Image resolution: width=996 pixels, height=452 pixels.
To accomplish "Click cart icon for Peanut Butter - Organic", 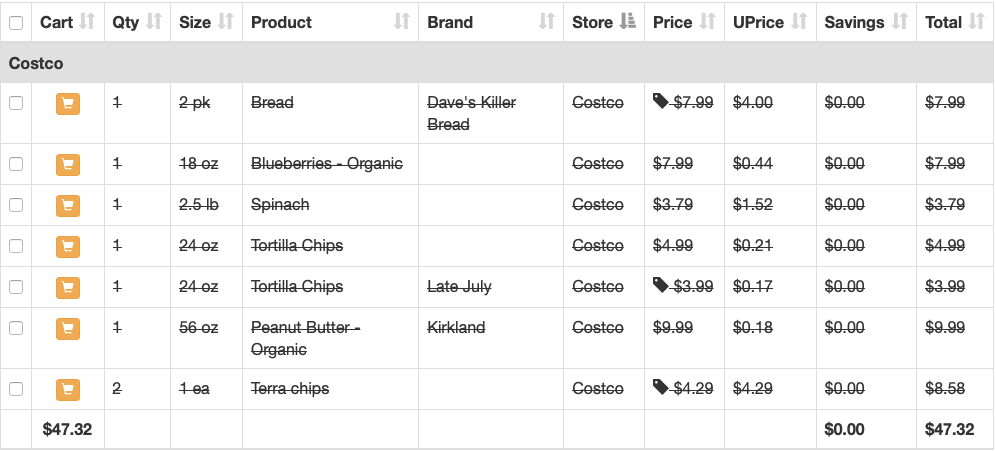I will (68, 328).
